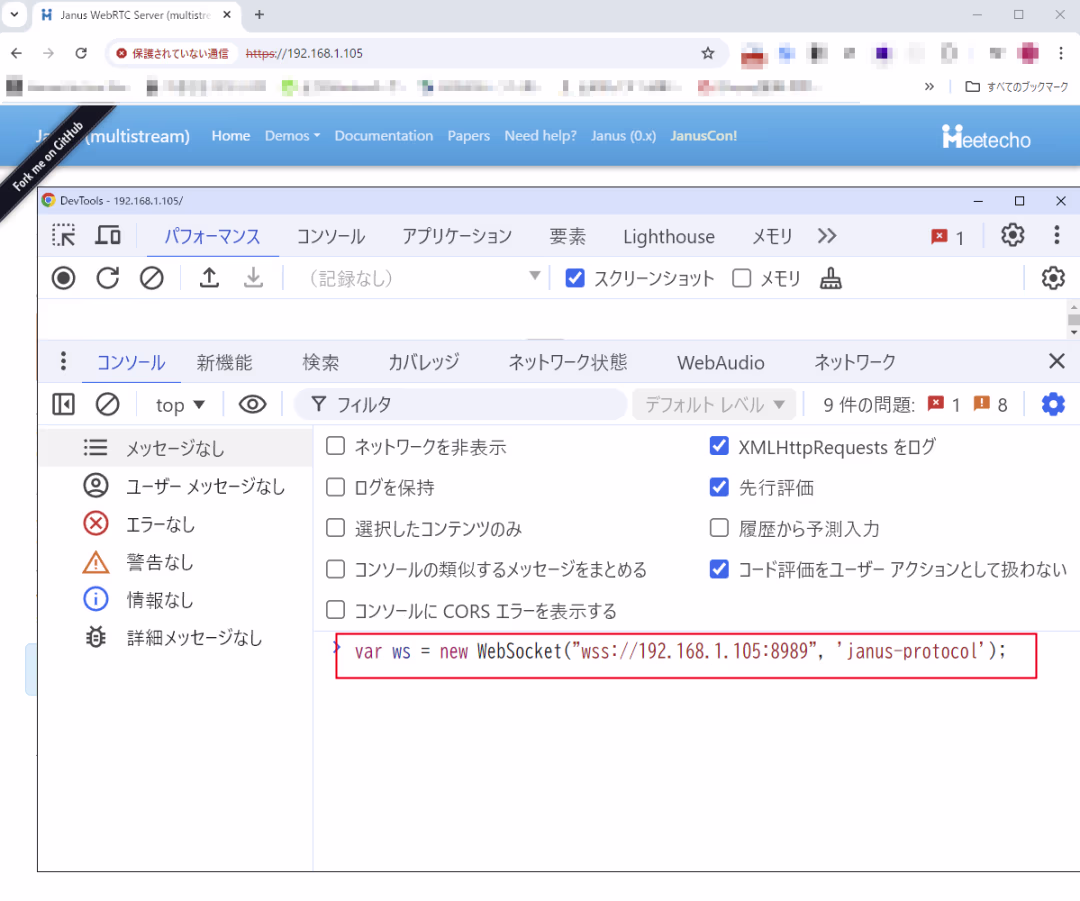Switch to the top コンソール tab
Screen dimensions: 1080x901
[331, 236]
